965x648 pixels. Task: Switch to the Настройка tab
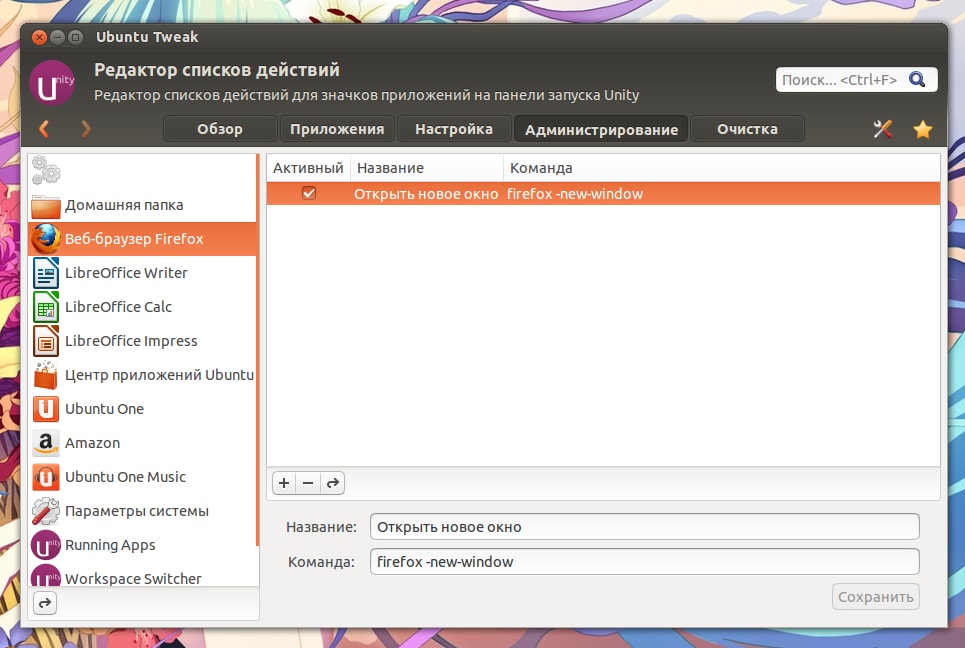point(454,129)
